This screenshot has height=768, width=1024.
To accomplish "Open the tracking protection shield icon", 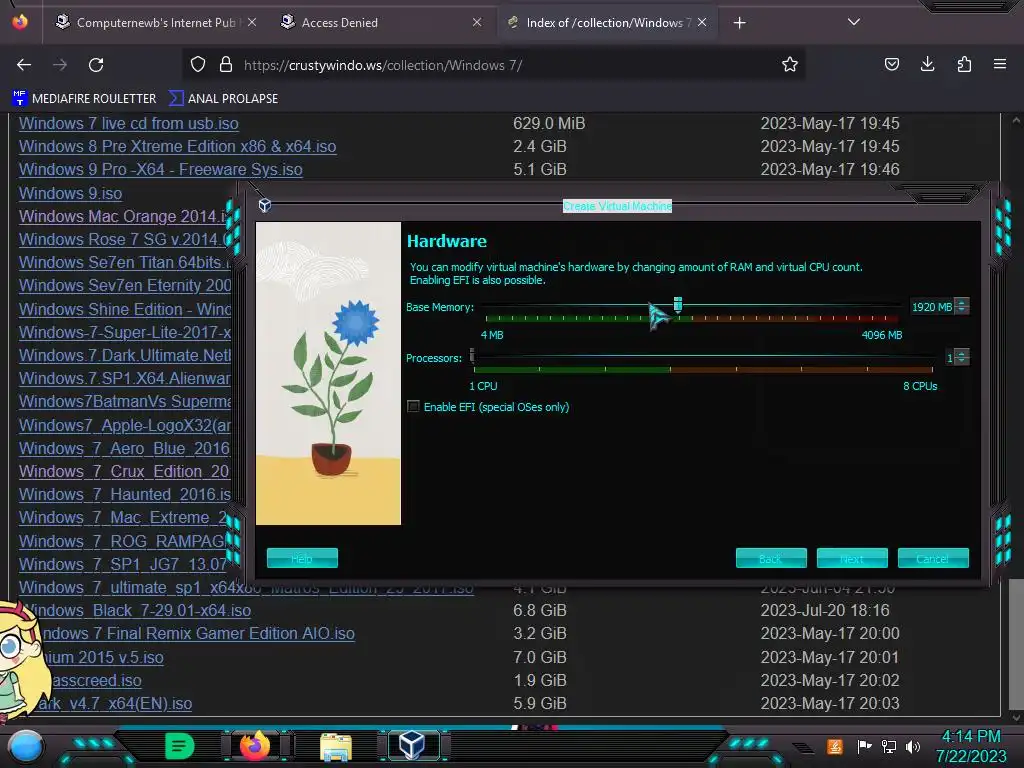I will tap(198, 65).
